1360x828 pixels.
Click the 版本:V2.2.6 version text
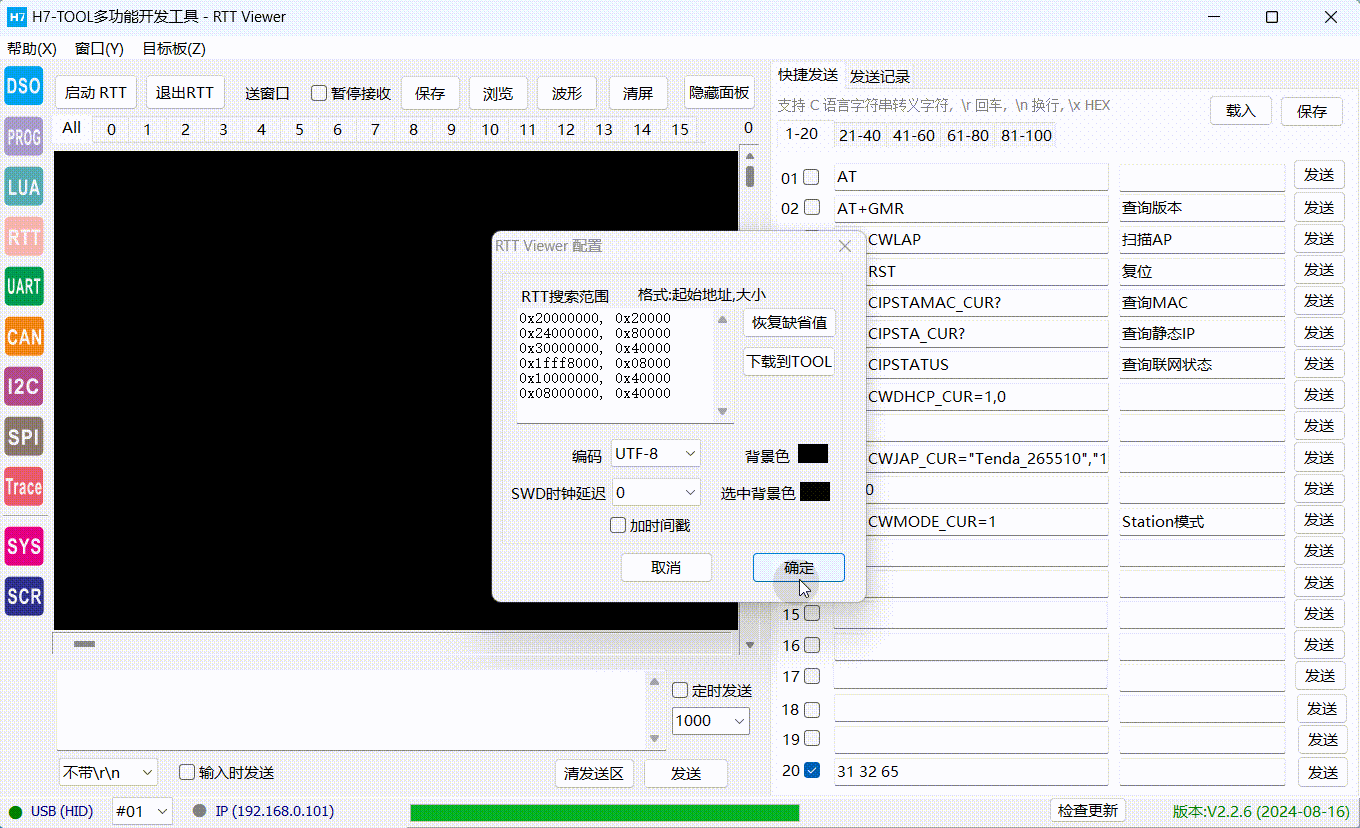pos(1261,811)
